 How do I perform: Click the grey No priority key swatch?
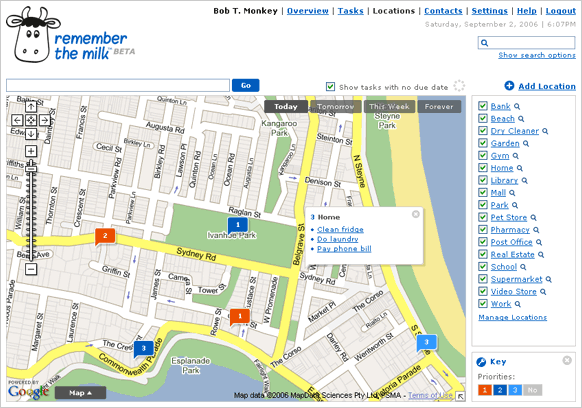533,390
